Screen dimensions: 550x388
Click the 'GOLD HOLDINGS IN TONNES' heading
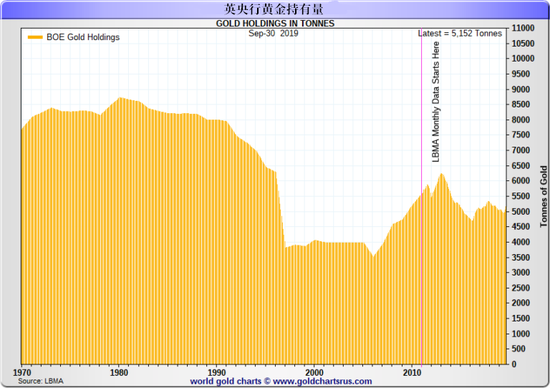tap(275, 24)
